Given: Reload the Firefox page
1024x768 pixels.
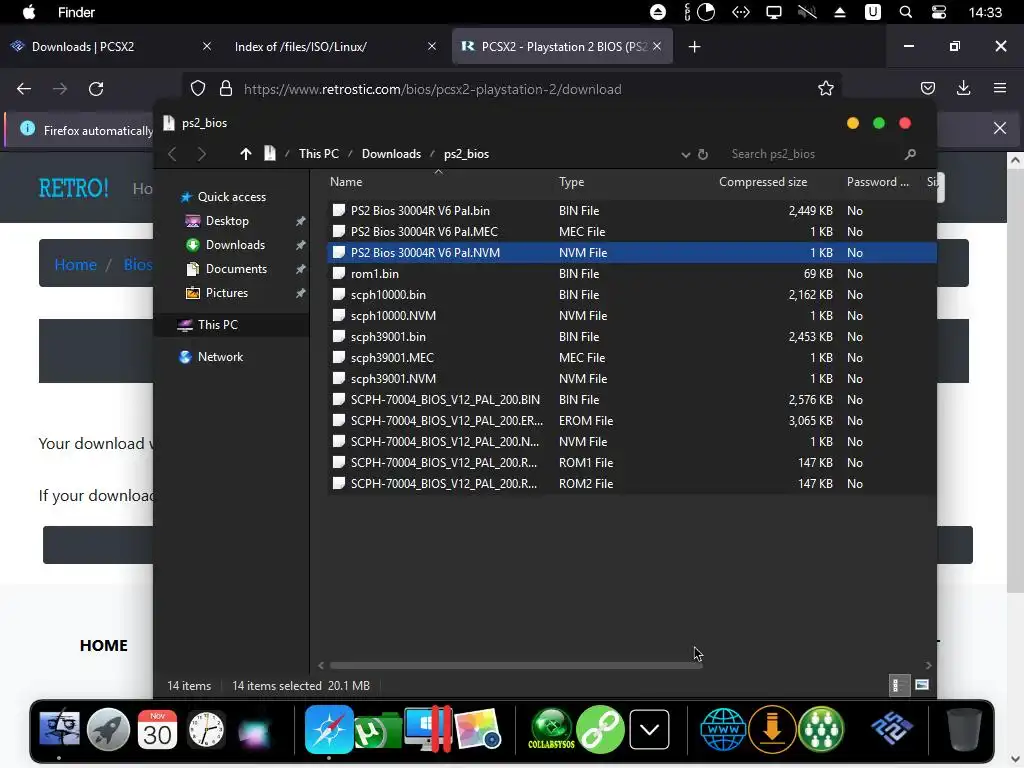Looking at the screenshot, I should [x=96, y=89].
